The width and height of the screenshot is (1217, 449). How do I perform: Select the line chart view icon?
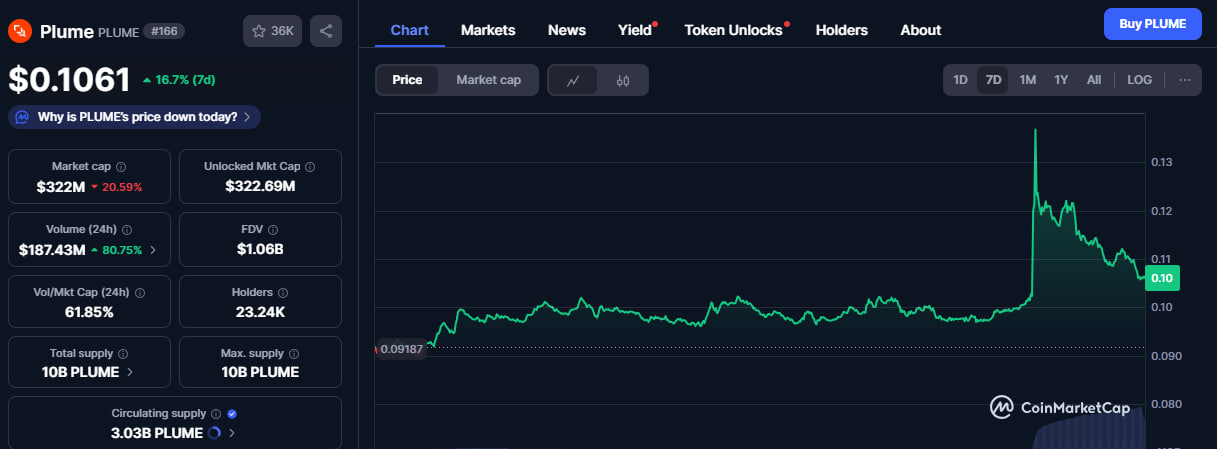click(573, 80)
